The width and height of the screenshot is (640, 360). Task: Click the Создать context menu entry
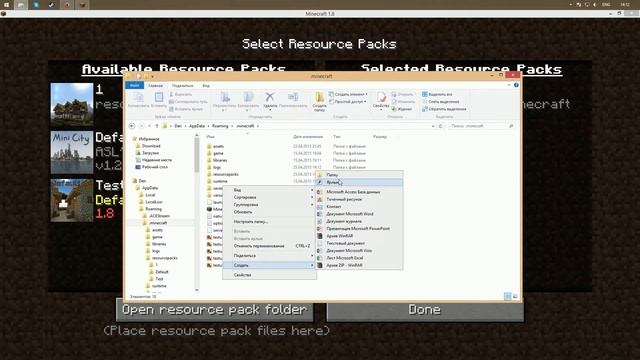click(269, 265)
